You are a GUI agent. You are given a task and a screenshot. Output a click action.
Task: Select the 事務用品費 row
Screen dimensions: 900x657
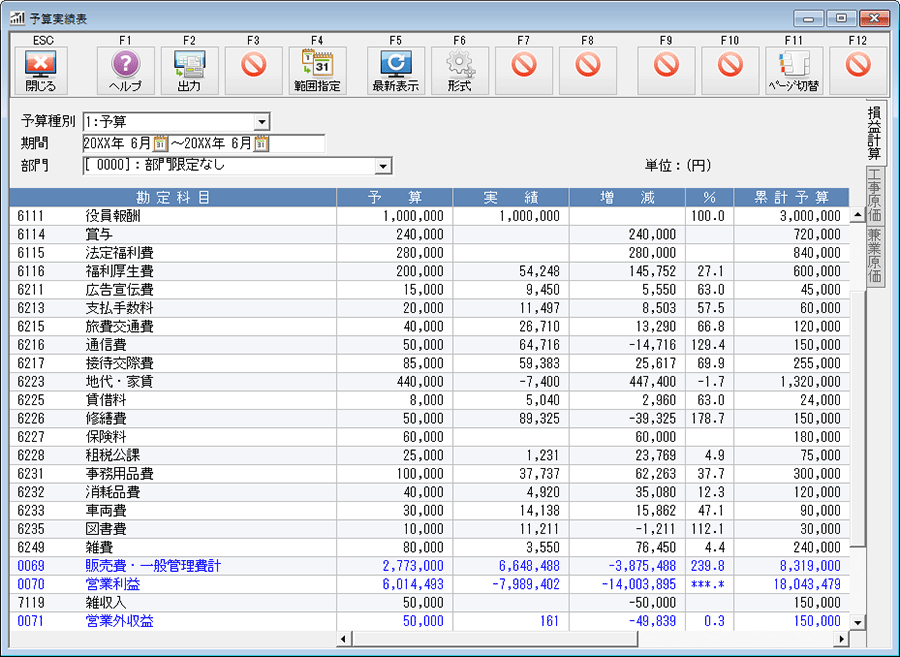pos(429,474)
